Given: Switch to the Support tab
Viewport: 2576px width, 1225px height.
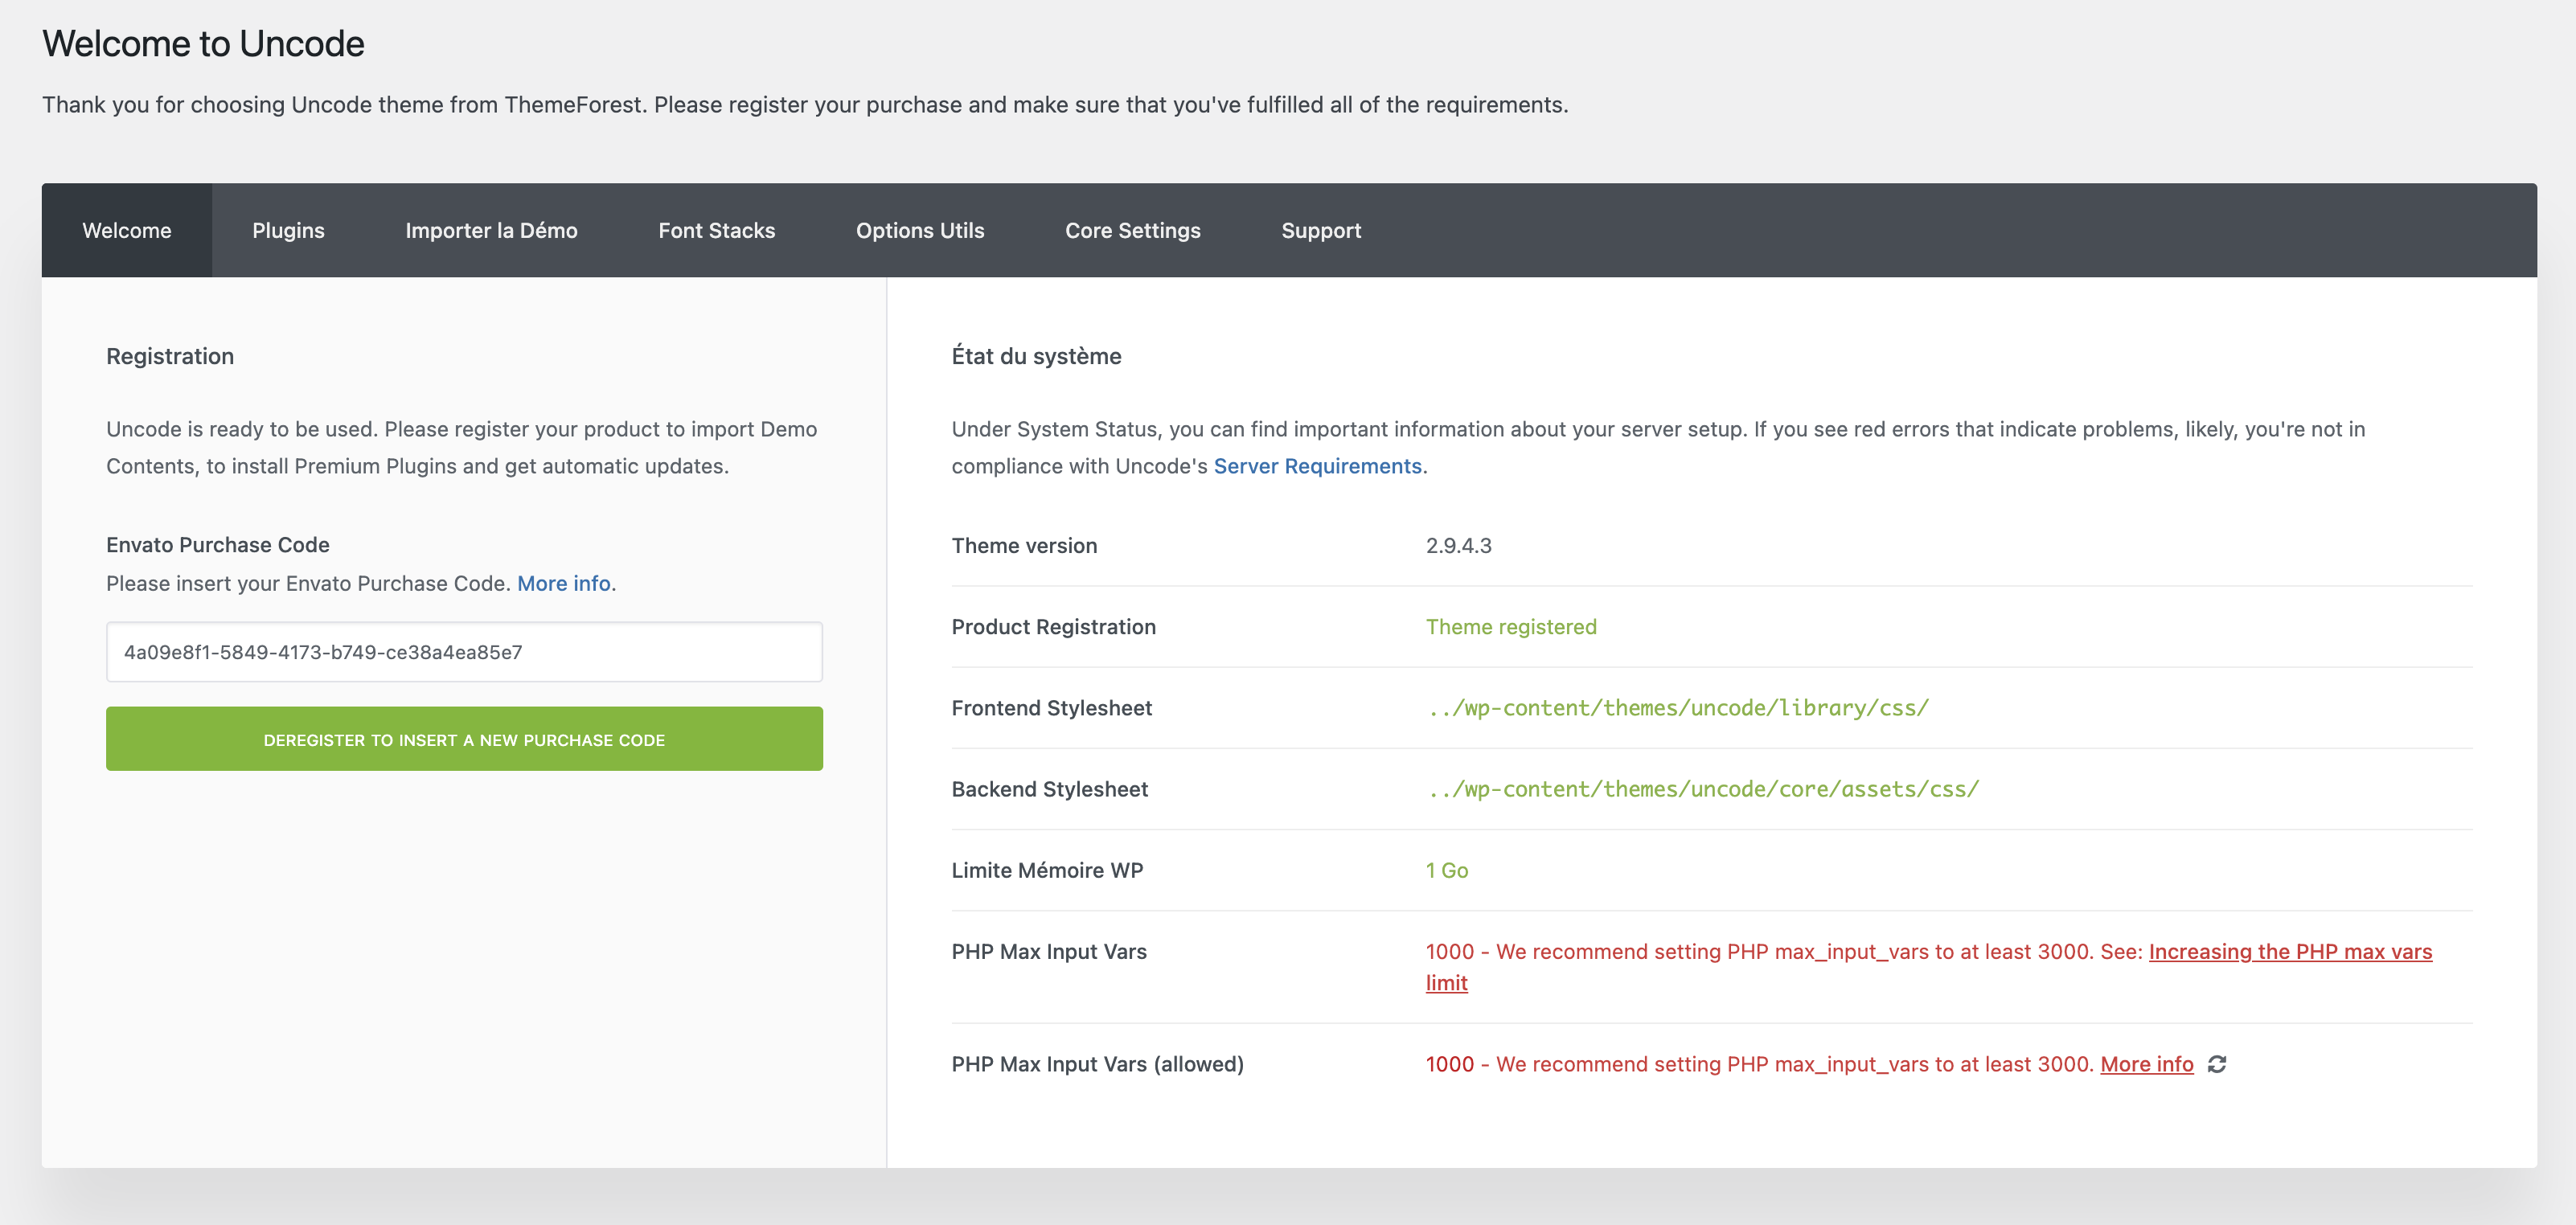Looking at the screenshot, I should point(1321,230).
